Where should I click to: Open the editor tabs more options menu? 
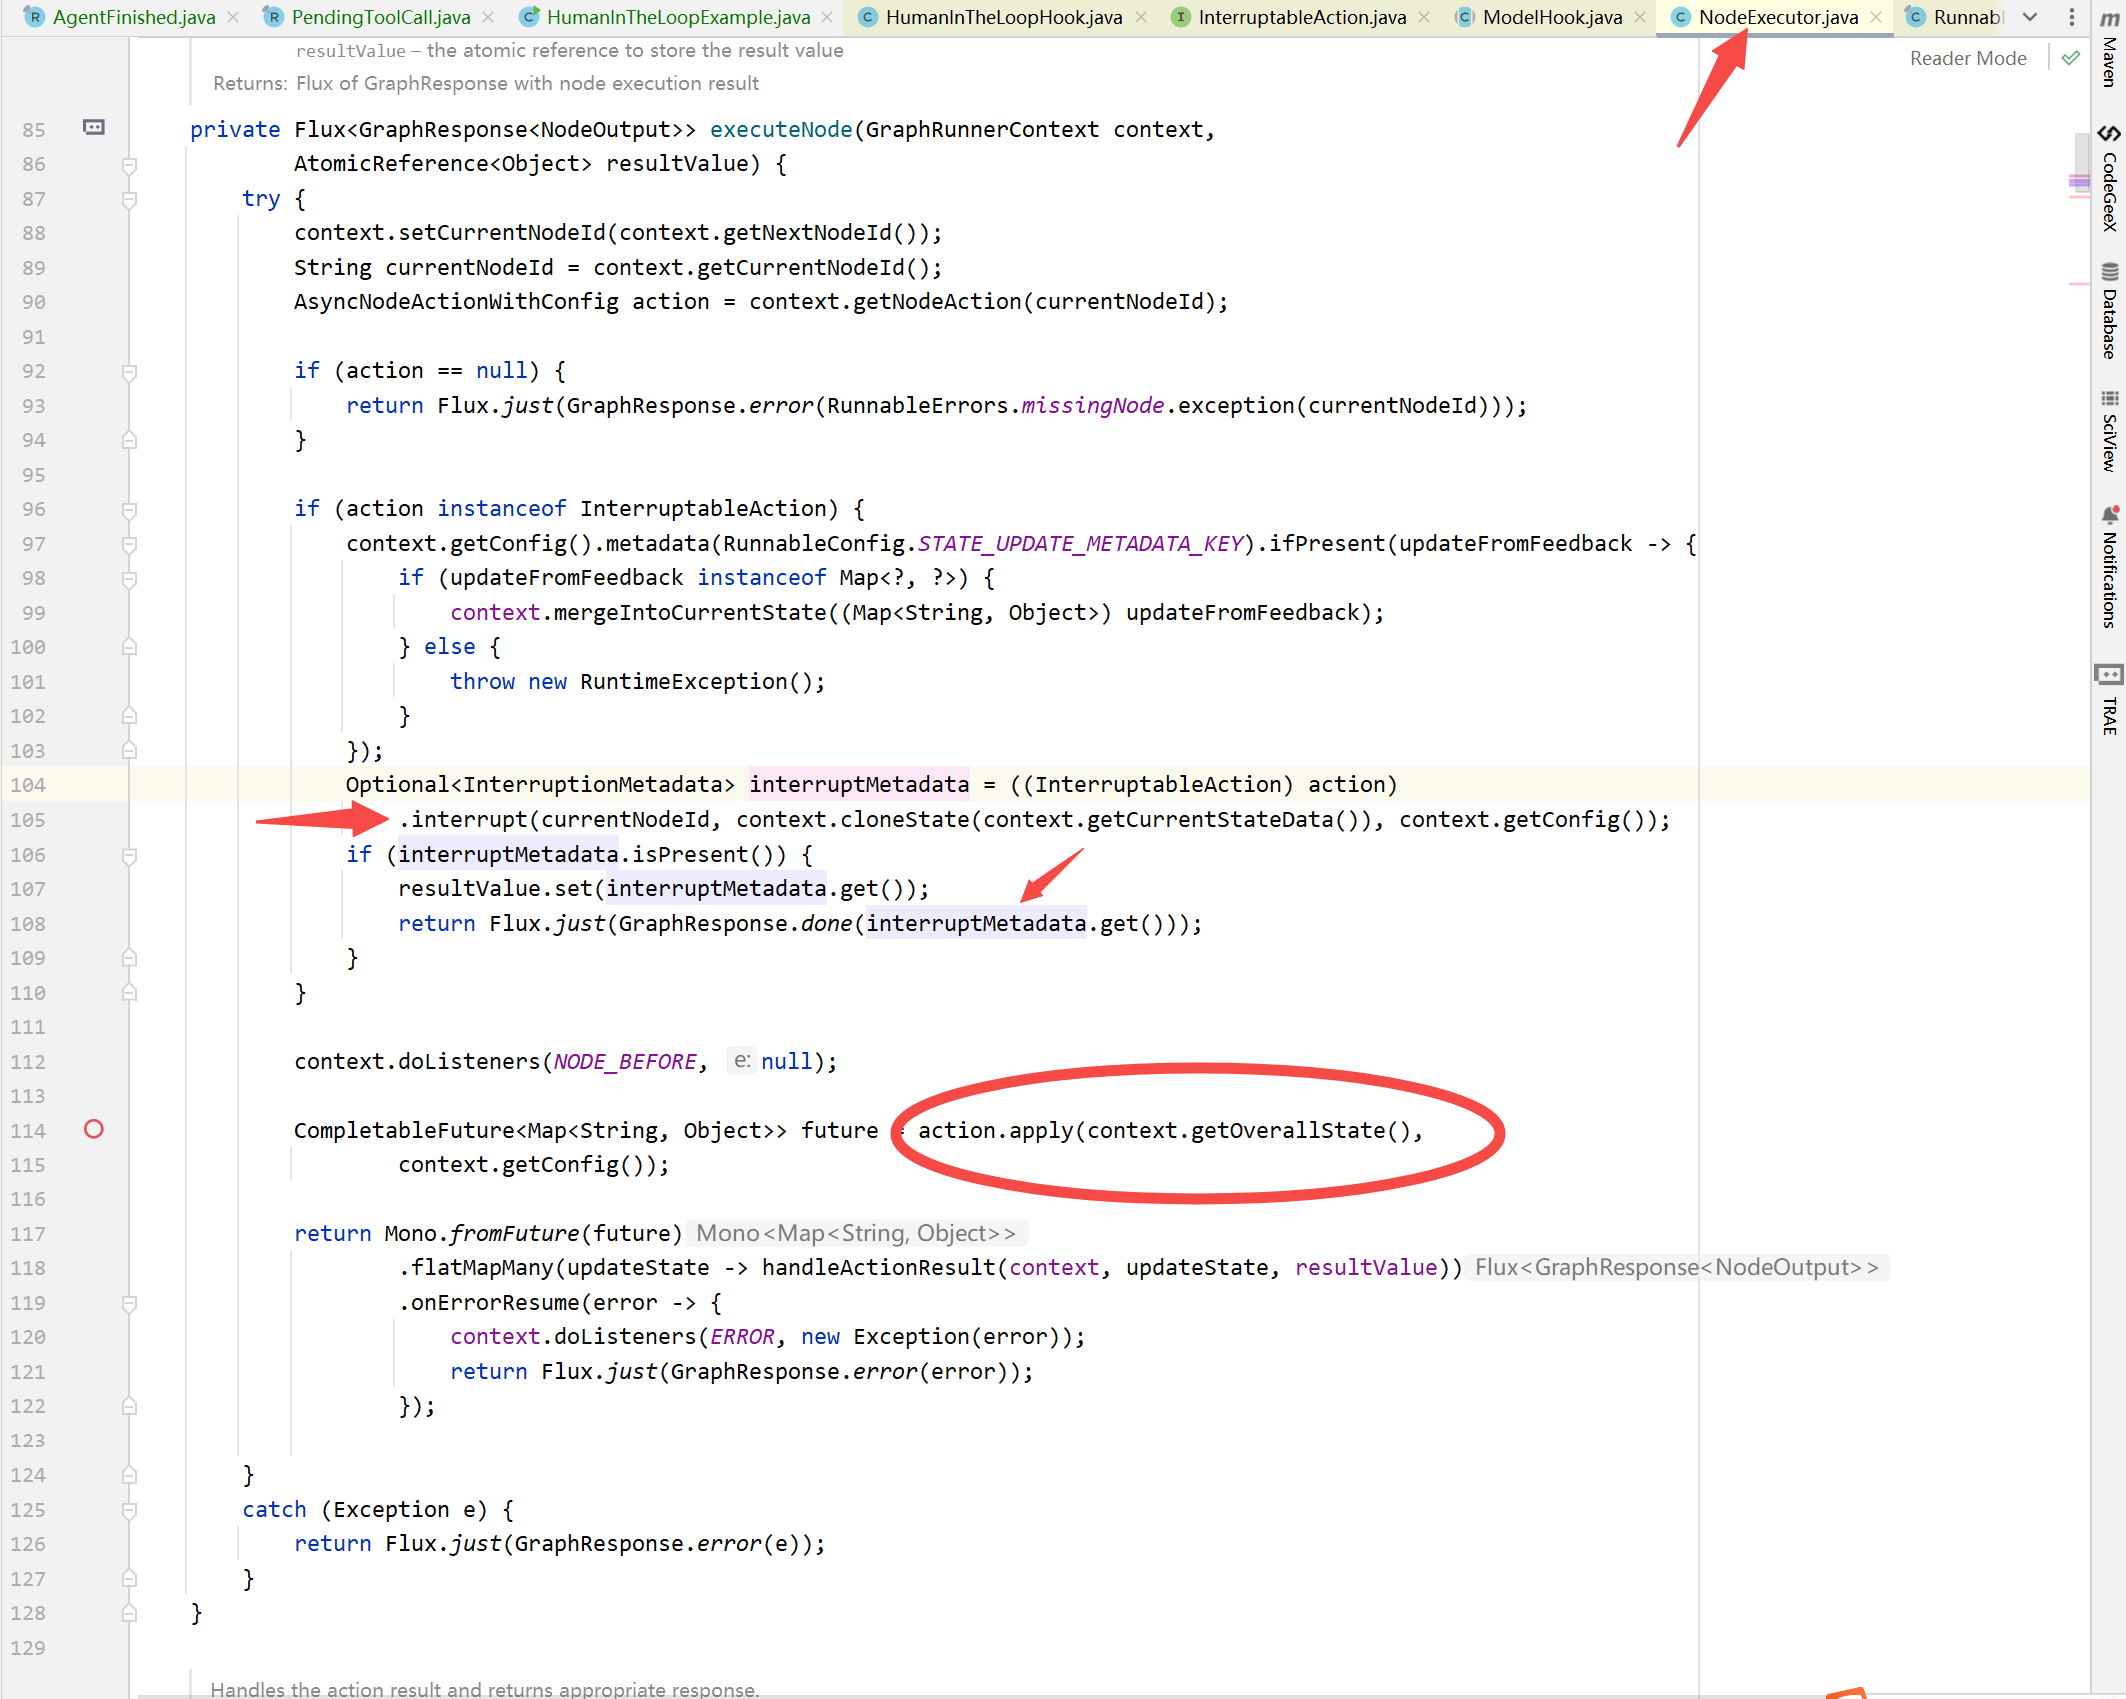(2071, 17)
